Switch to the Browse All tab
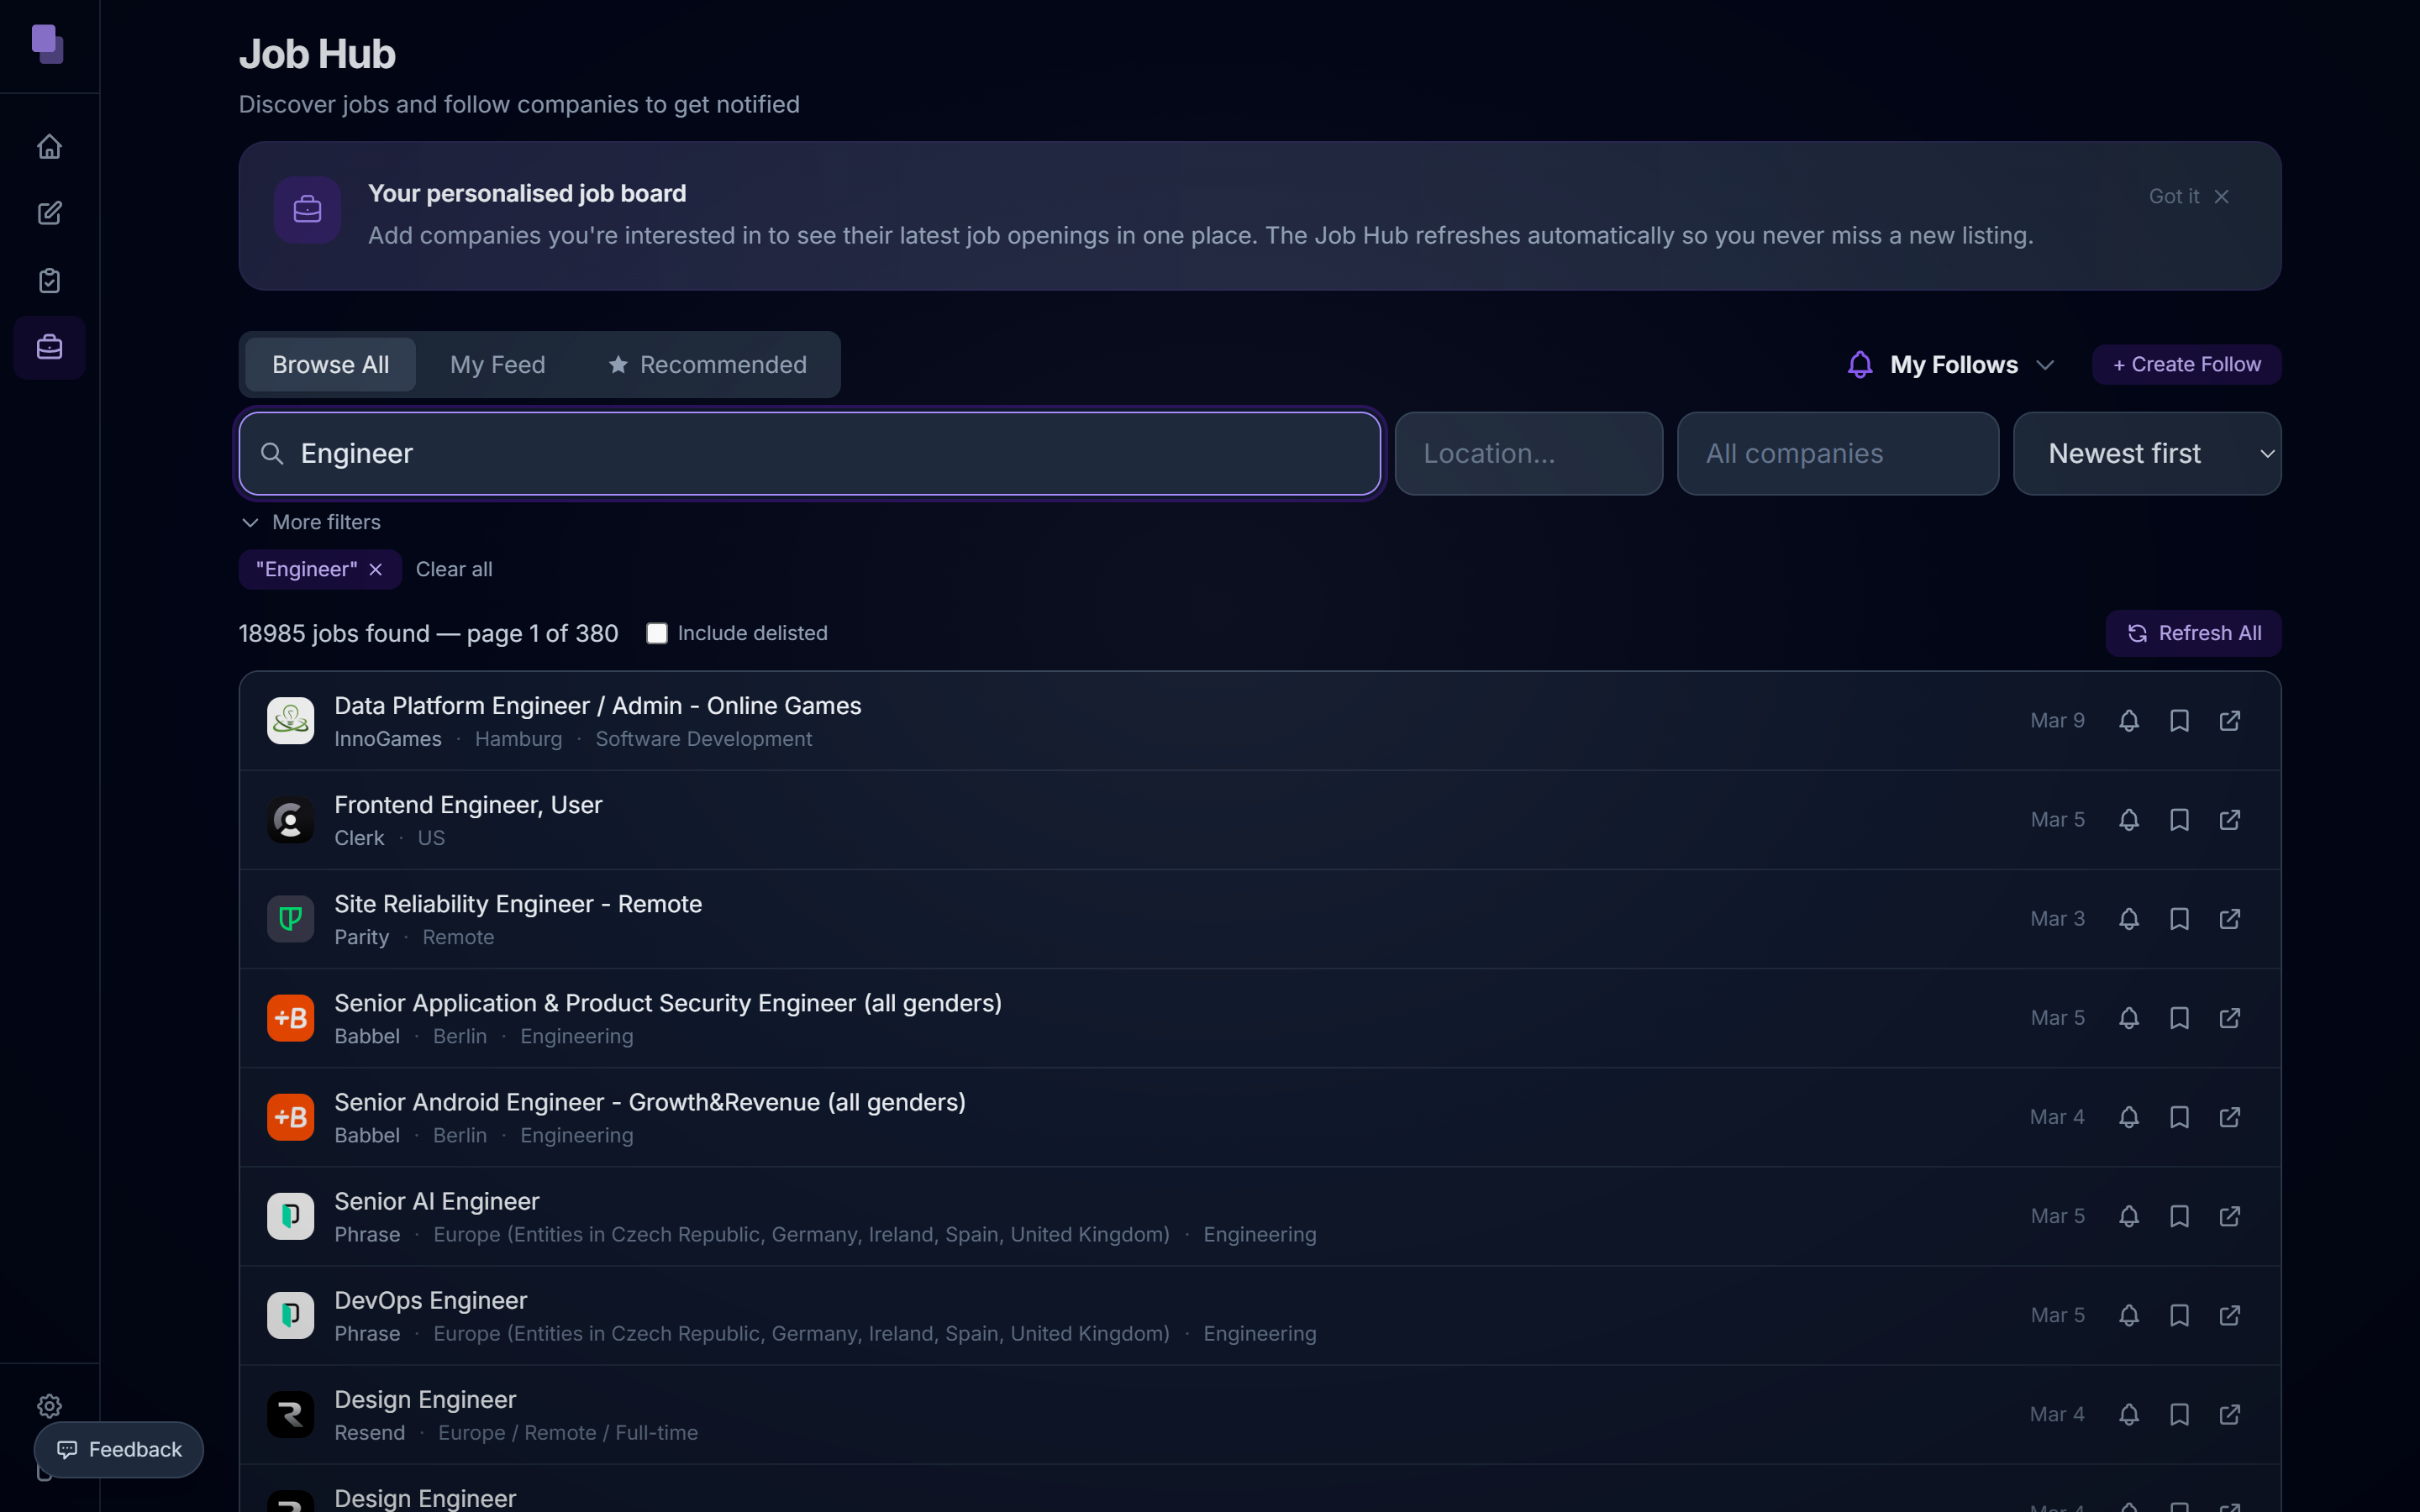 (x=330, y=364)
